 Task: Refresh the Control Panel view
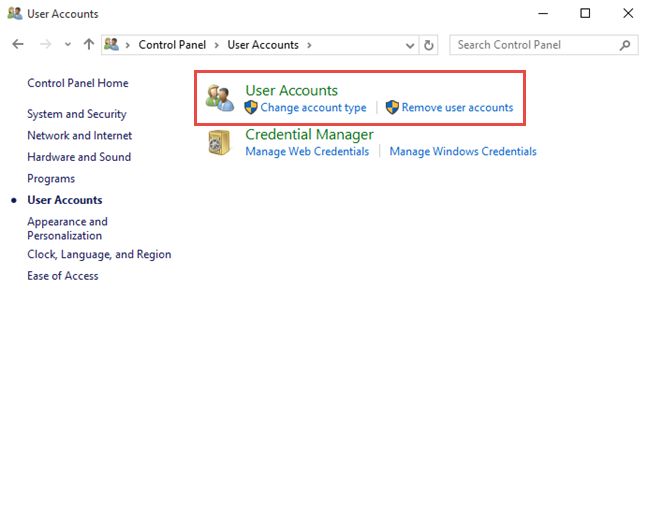429,45
